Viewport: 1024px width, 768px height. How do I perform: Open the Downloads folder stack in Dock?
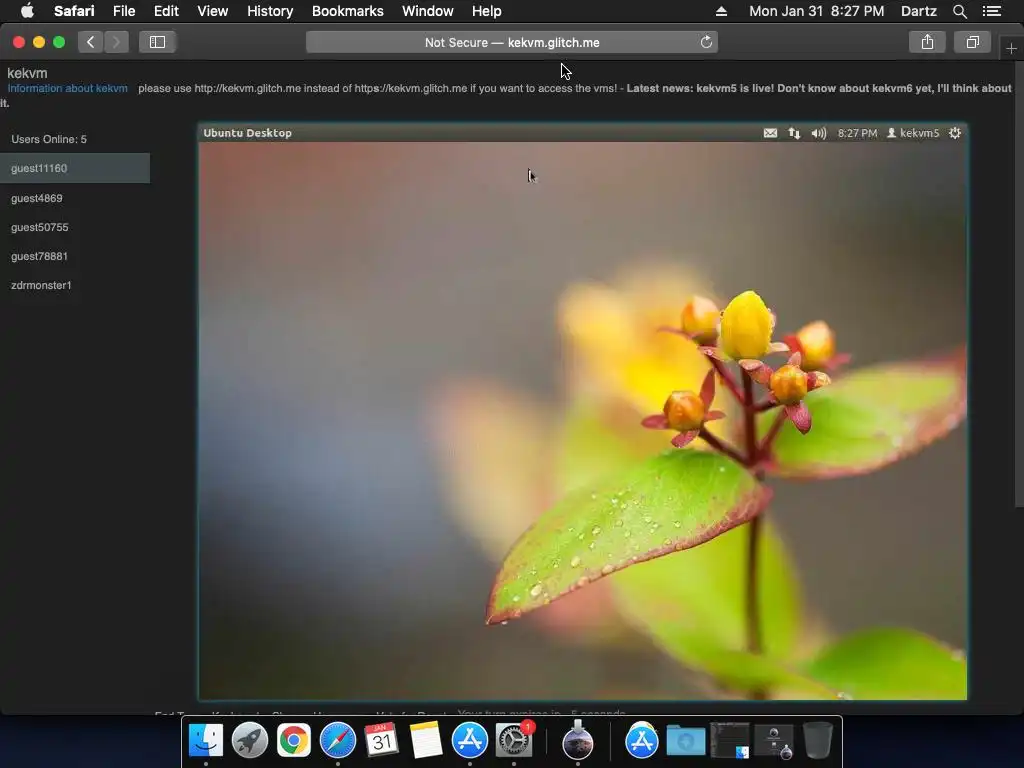coord(686,742)
